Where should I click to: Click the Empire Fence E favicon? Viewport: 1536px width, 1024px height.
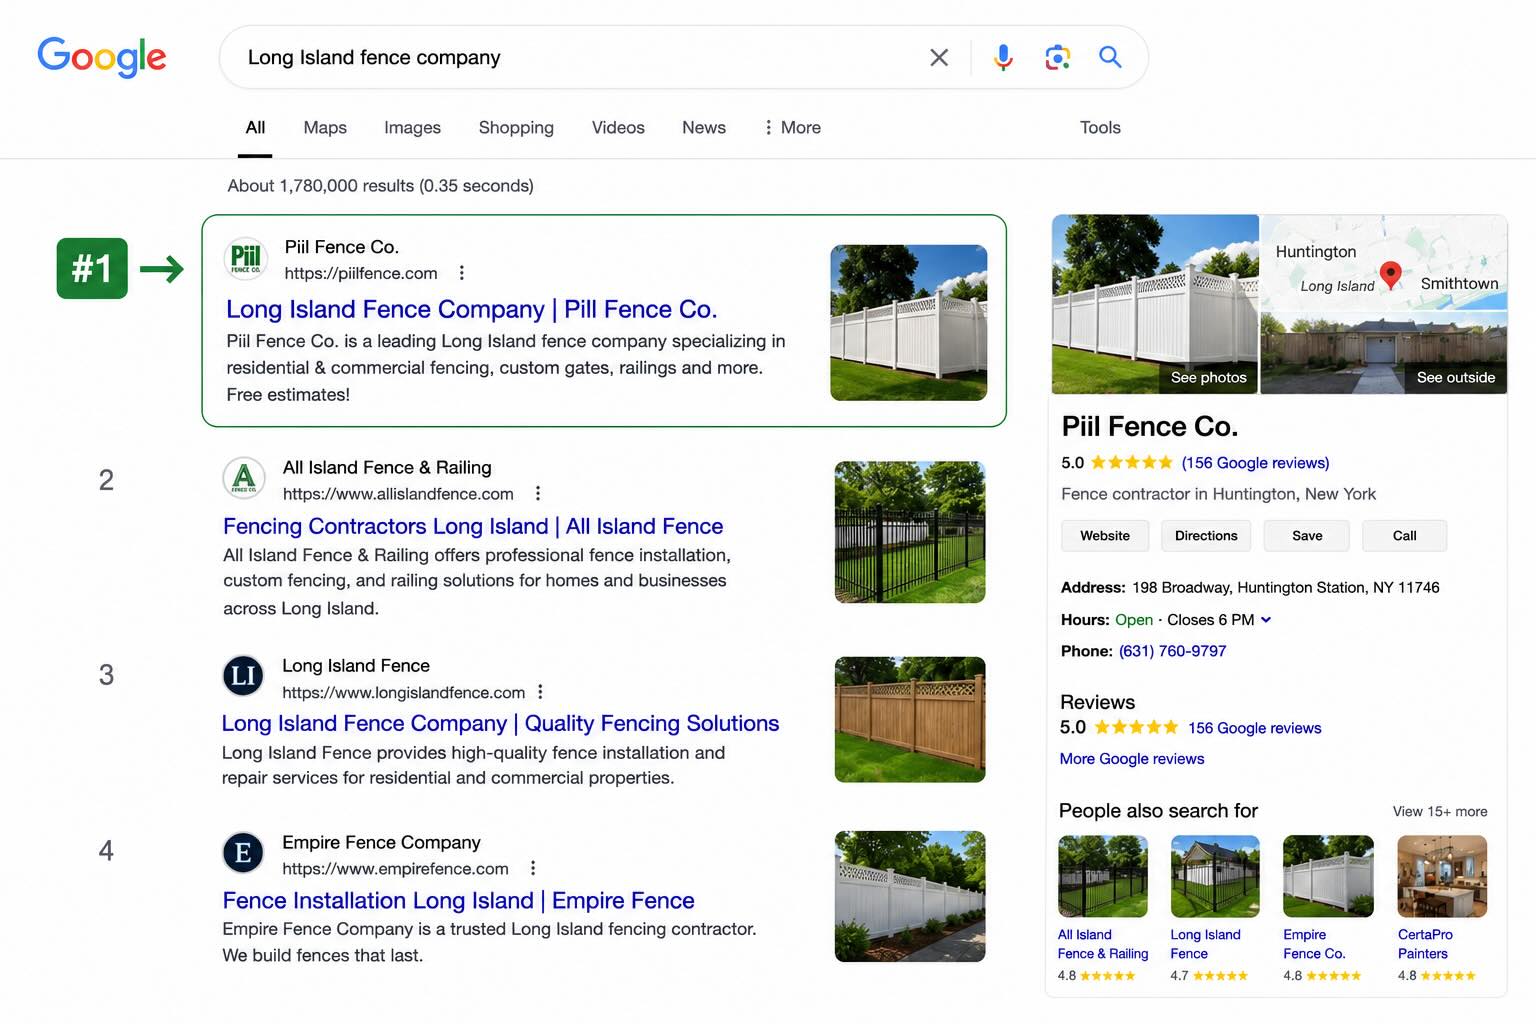point(243,853)
